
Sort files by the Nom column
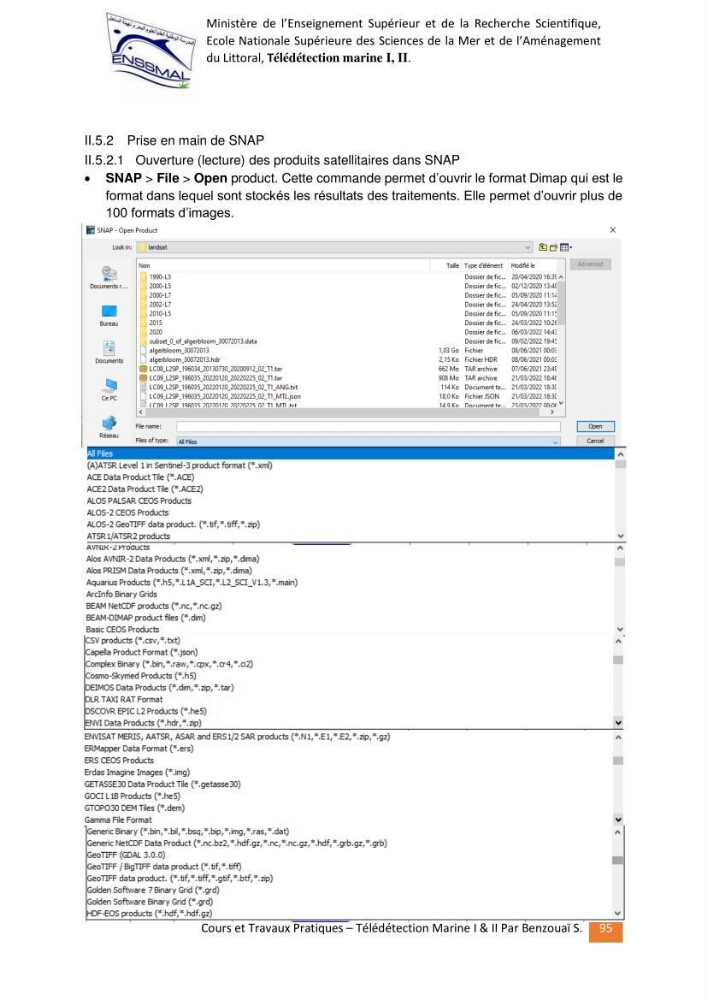(144, 265)
